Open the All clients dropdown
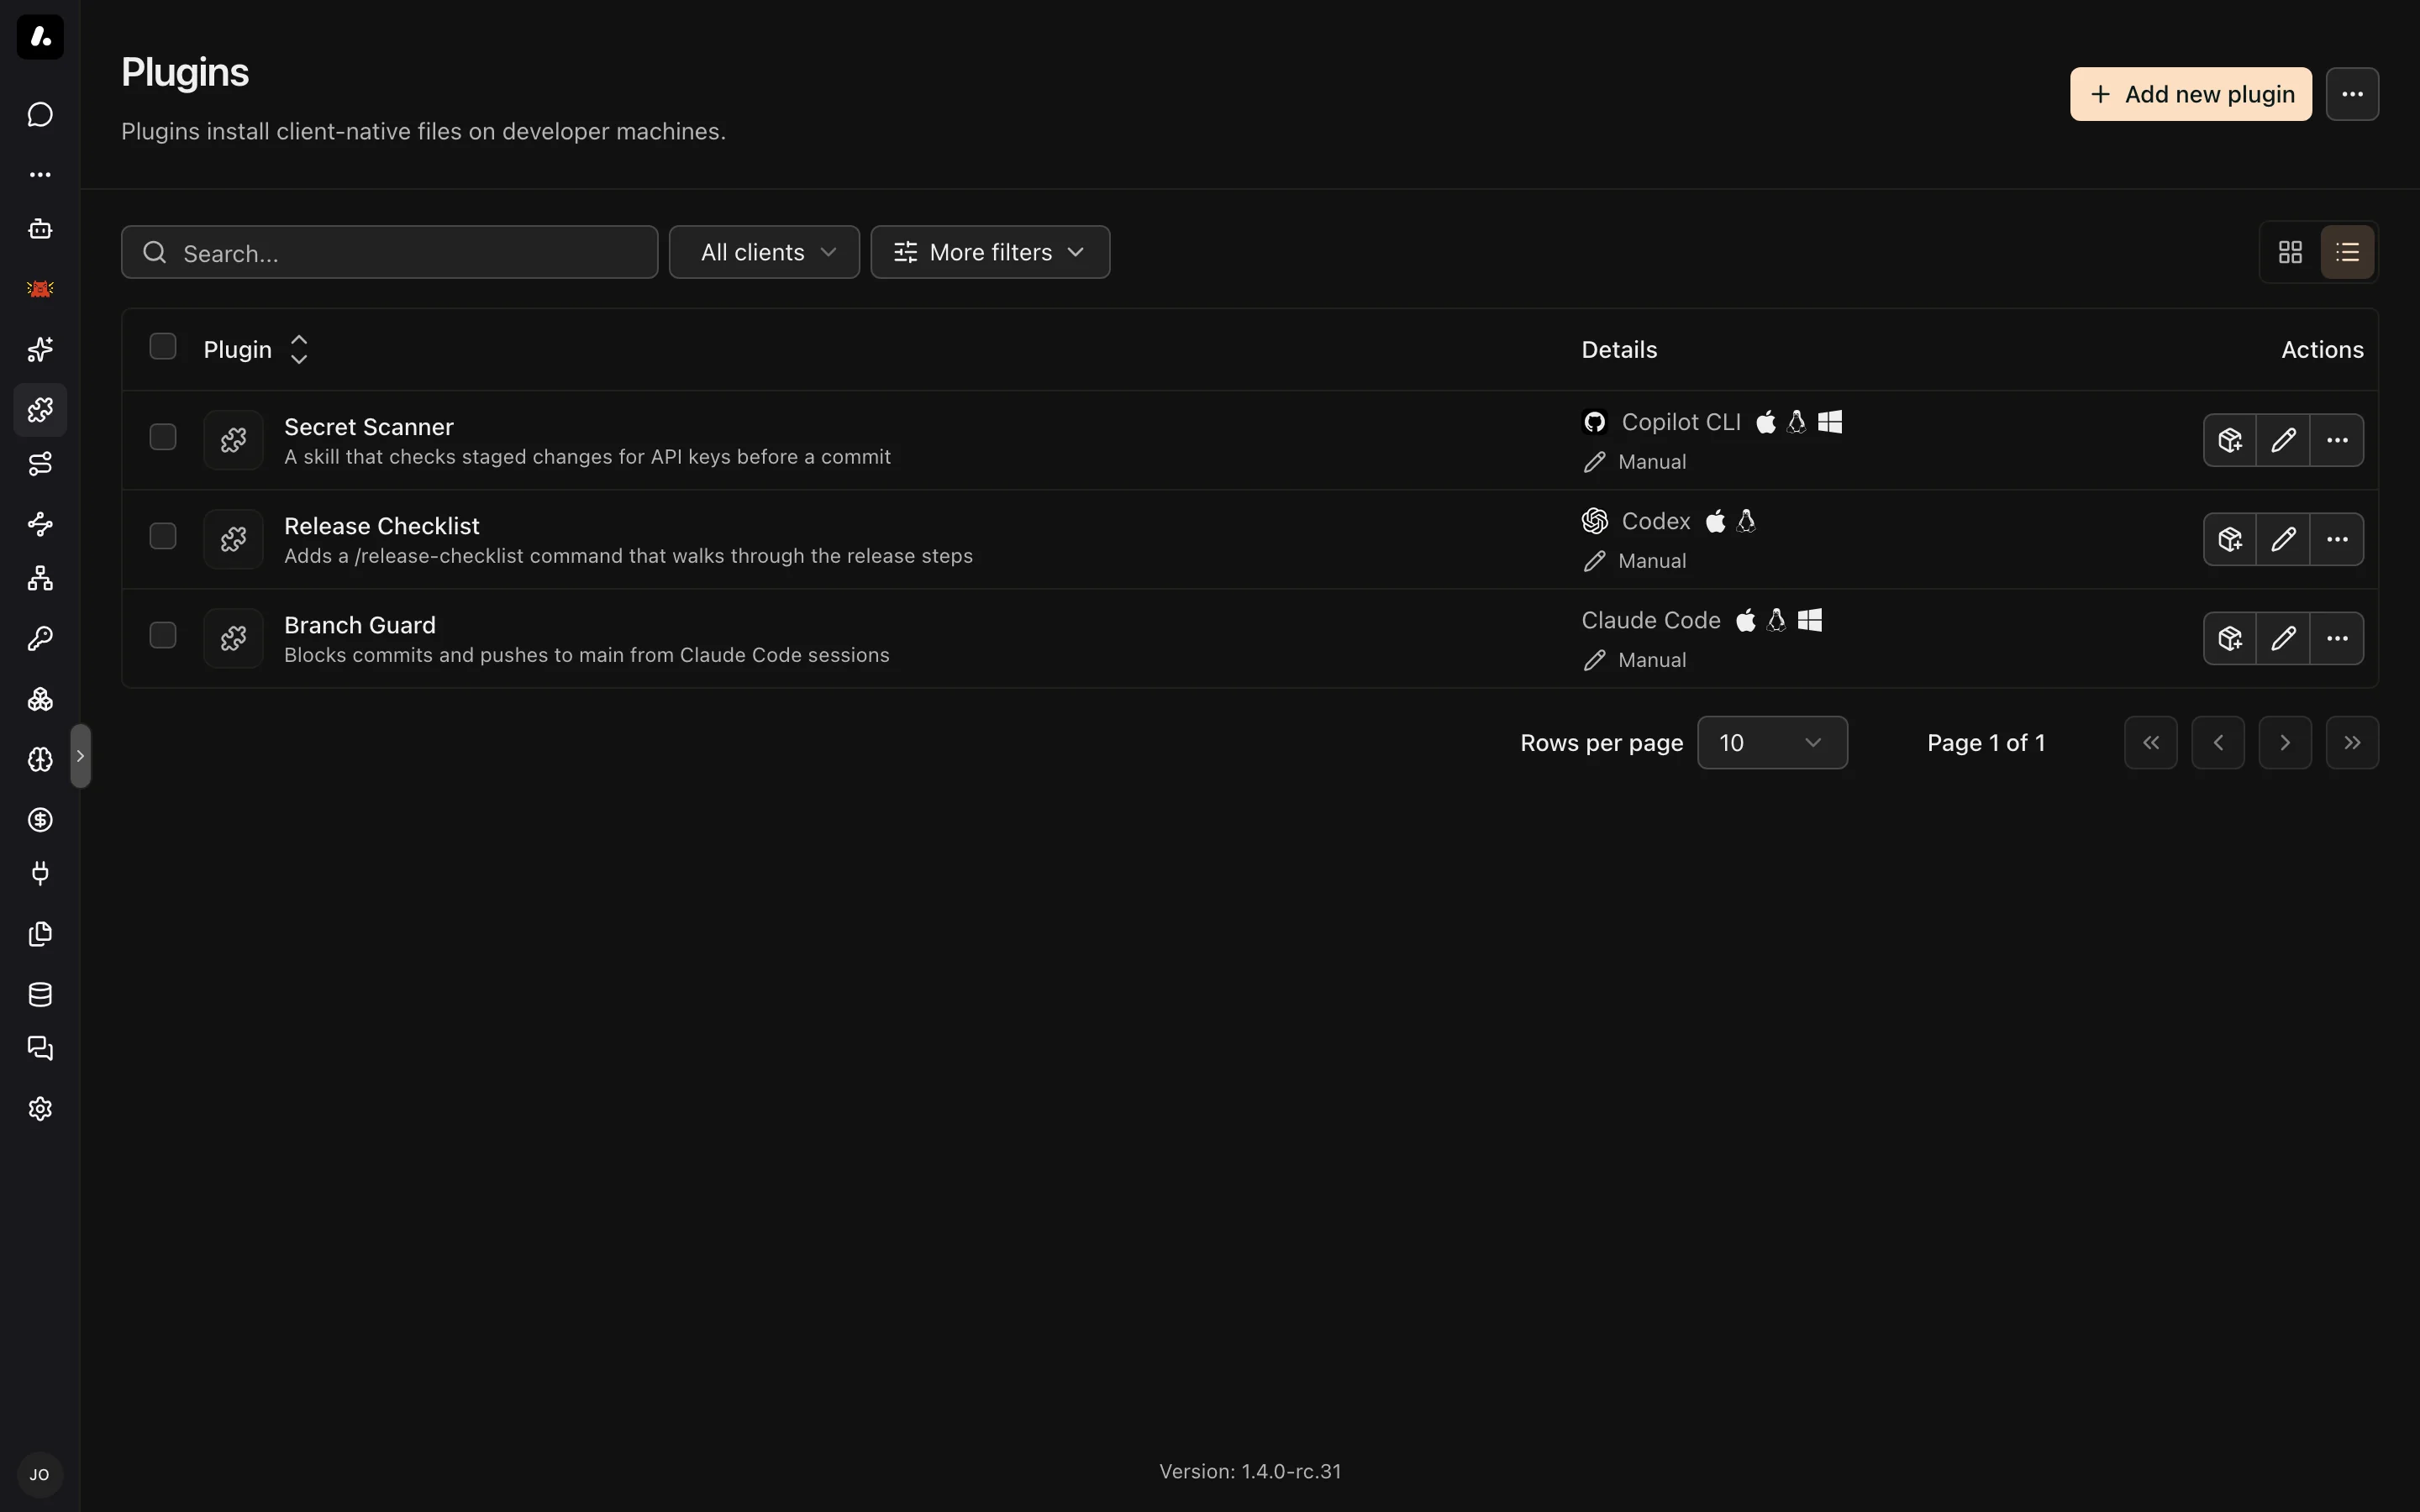 click(764, 252)
